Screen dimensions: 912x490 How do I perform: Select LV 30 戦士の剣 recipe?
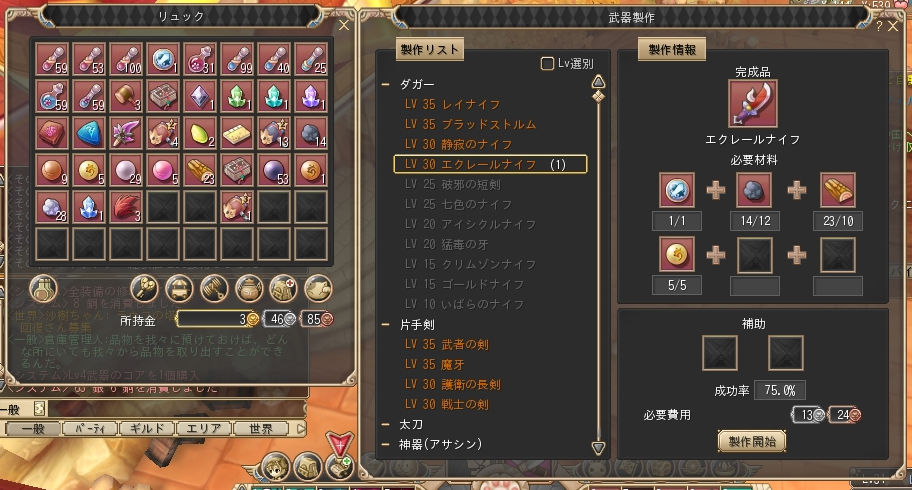[447, 404]
